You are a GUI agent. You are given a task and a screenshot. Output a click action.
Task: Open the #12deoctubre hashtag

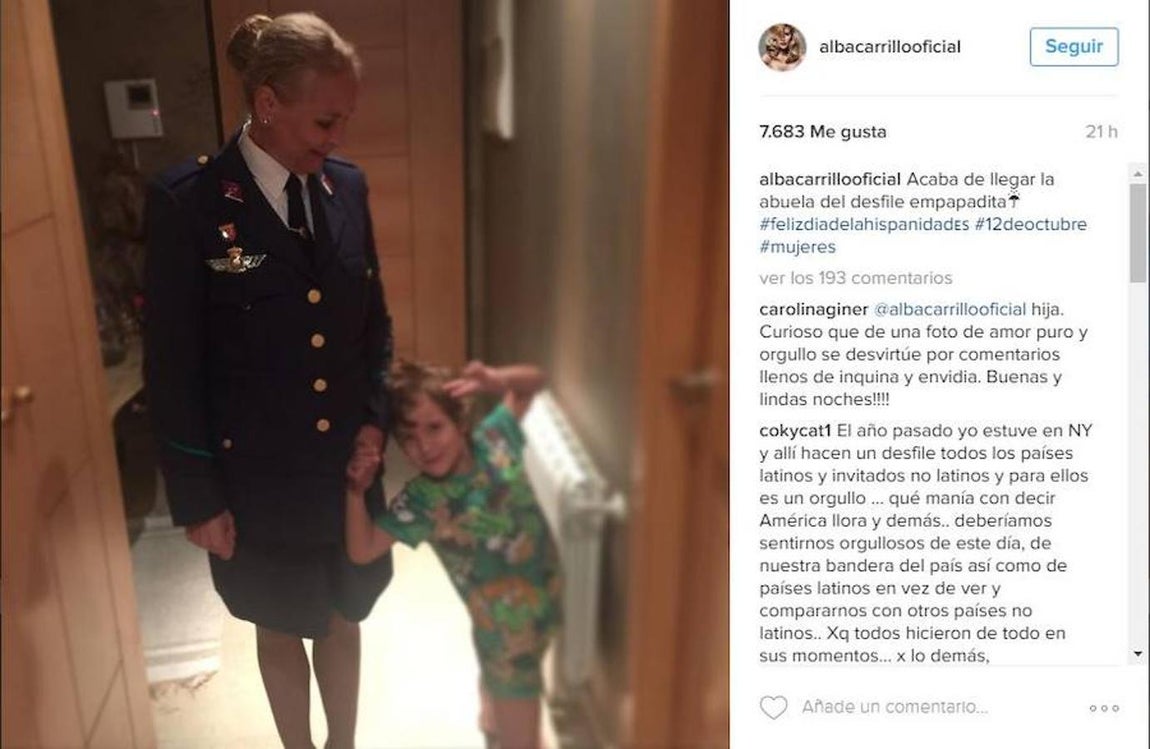(x=1030, y=224)
